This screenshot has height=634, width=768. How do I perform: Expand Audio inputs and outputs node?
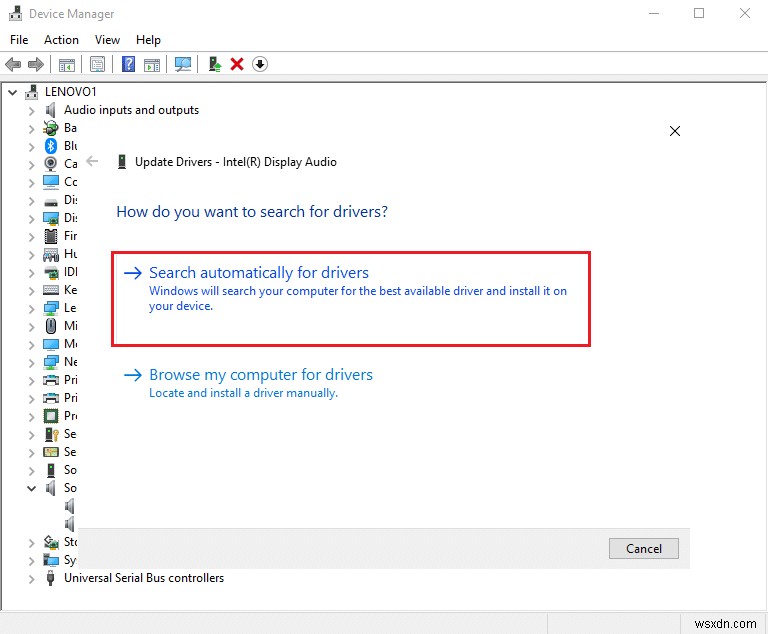[32, 110]
